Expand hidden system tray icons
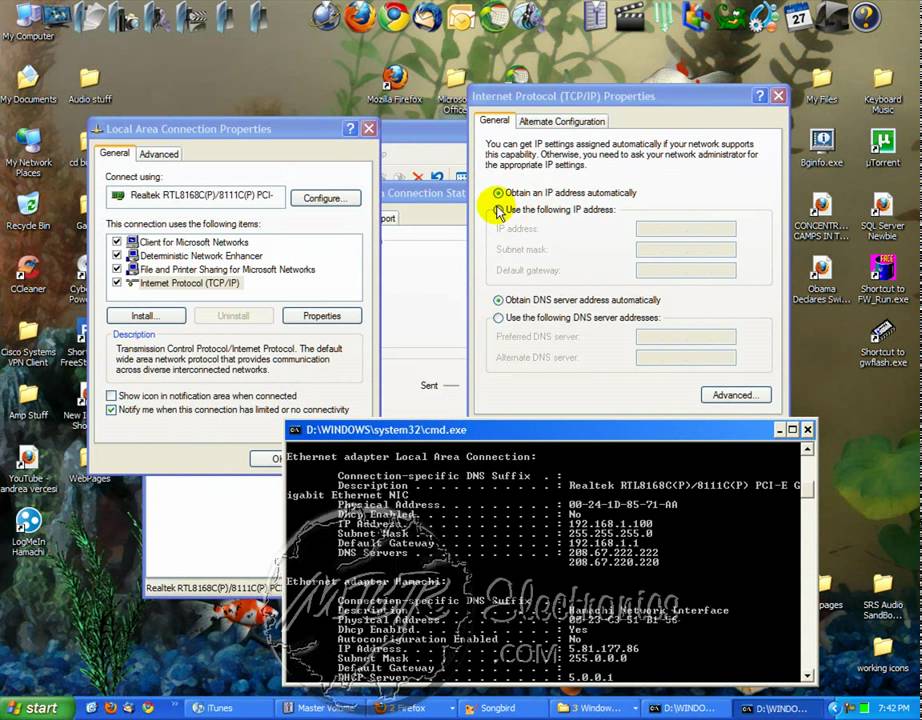This screenshot has width=922, height=720. click(x=833, y=708)
